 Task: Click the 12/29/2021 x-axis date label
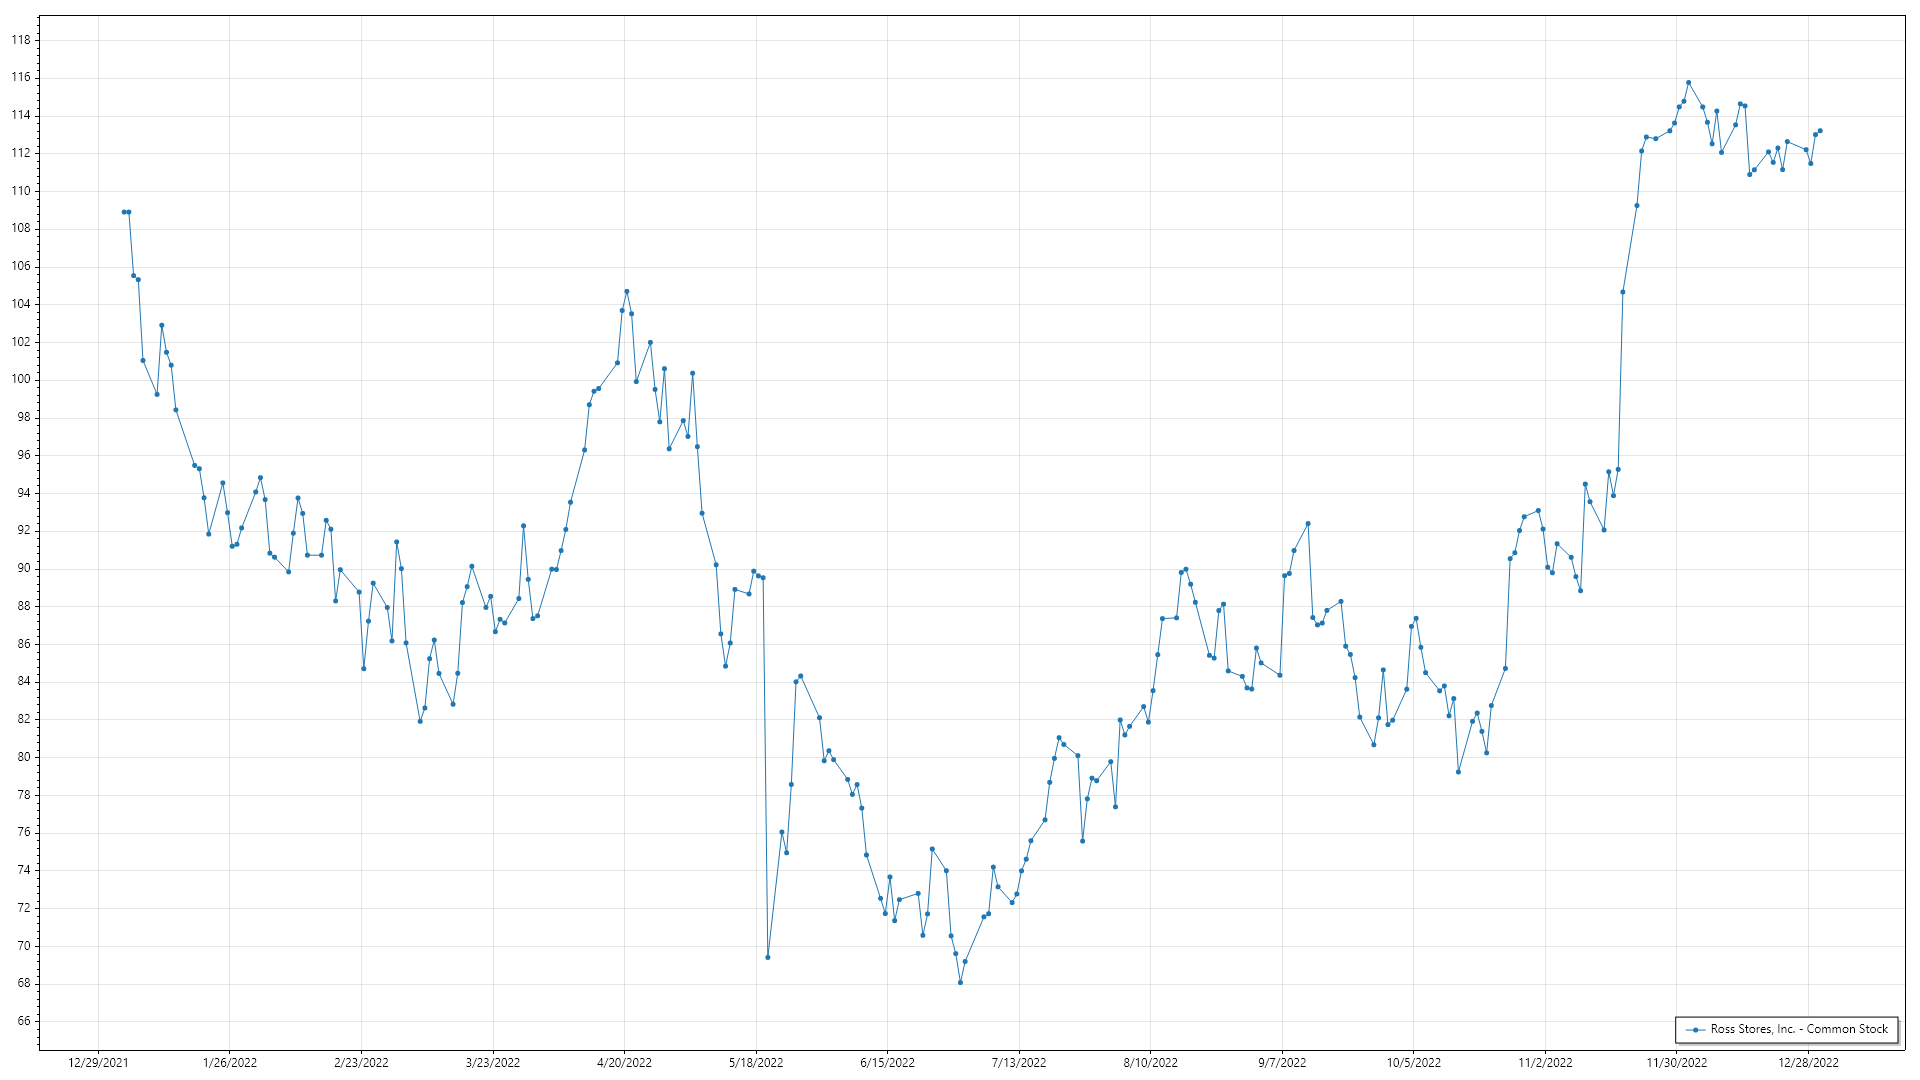pyautogui.click(x=98, y=1063)
